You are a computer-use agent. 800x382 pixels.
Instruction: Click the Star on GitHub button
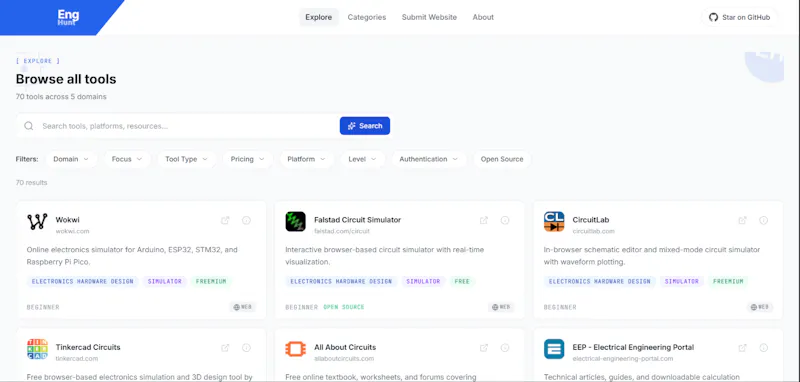[x=739, y=17]
